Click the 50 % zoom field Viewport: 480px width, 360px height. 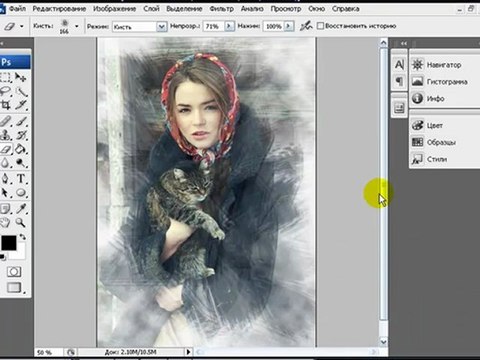48,352
